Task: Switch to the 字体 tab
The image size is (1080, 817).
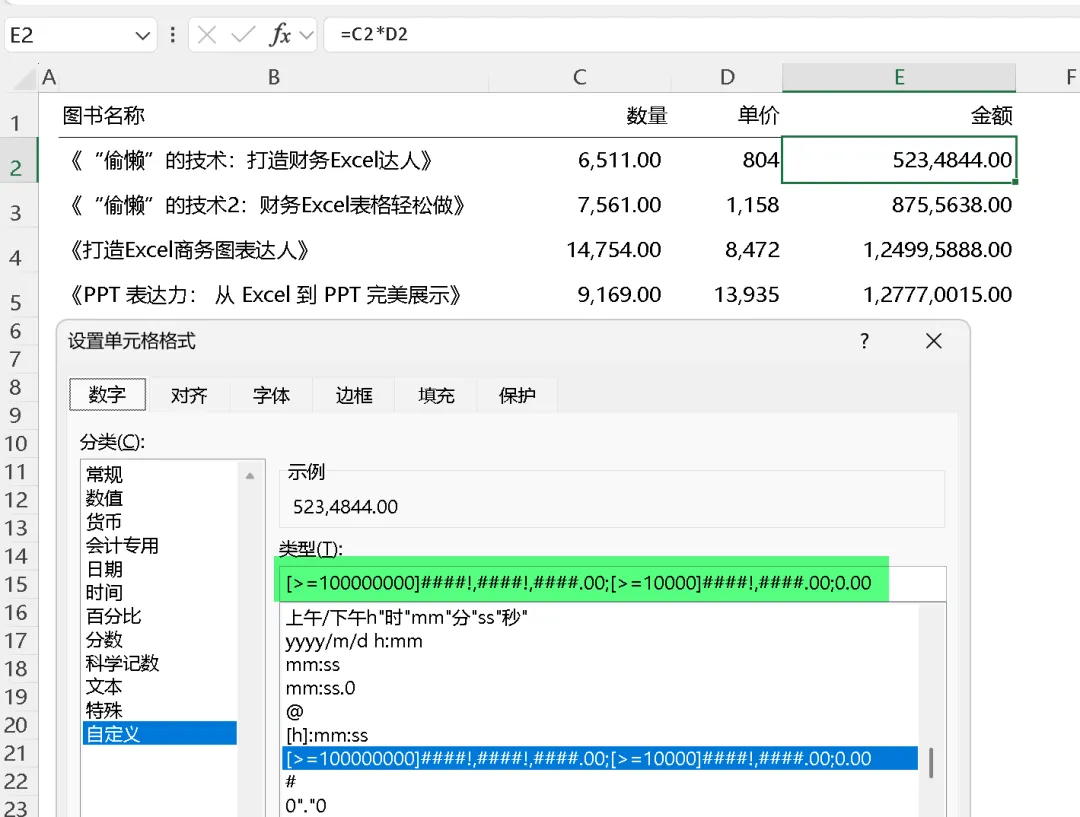Action: (x=271, y=395)
